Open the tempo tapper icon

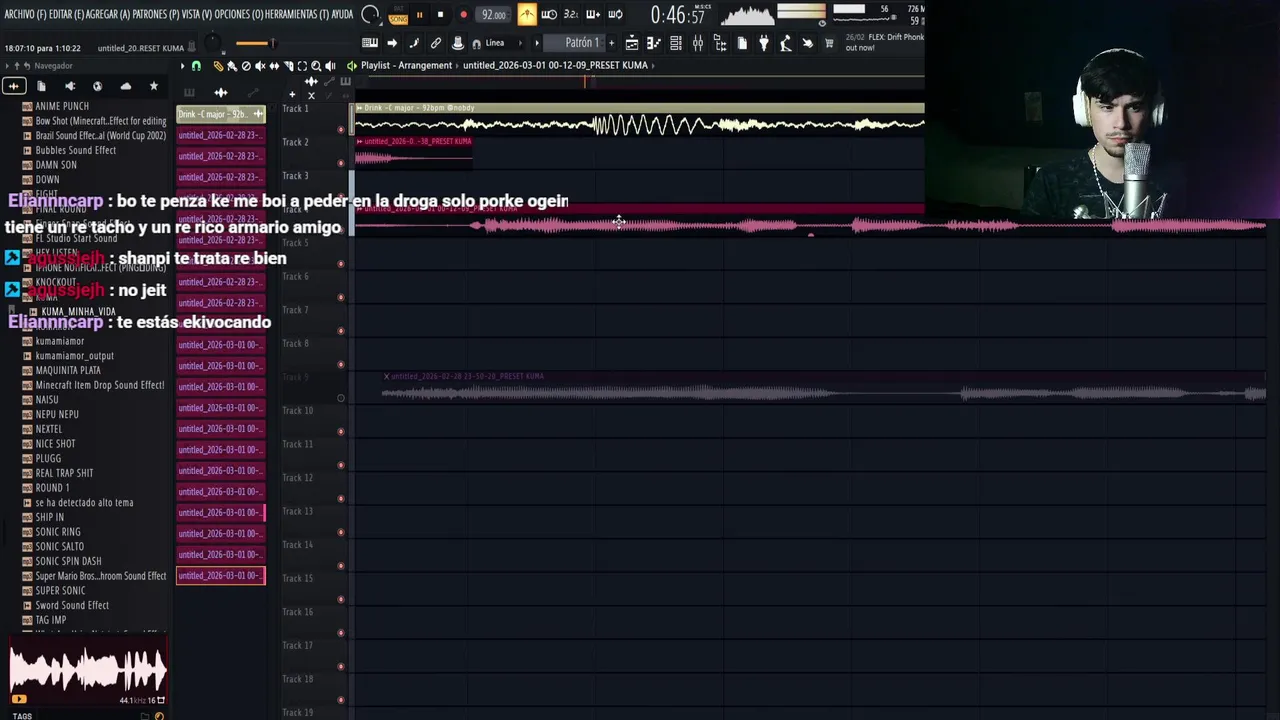[786, 43]
